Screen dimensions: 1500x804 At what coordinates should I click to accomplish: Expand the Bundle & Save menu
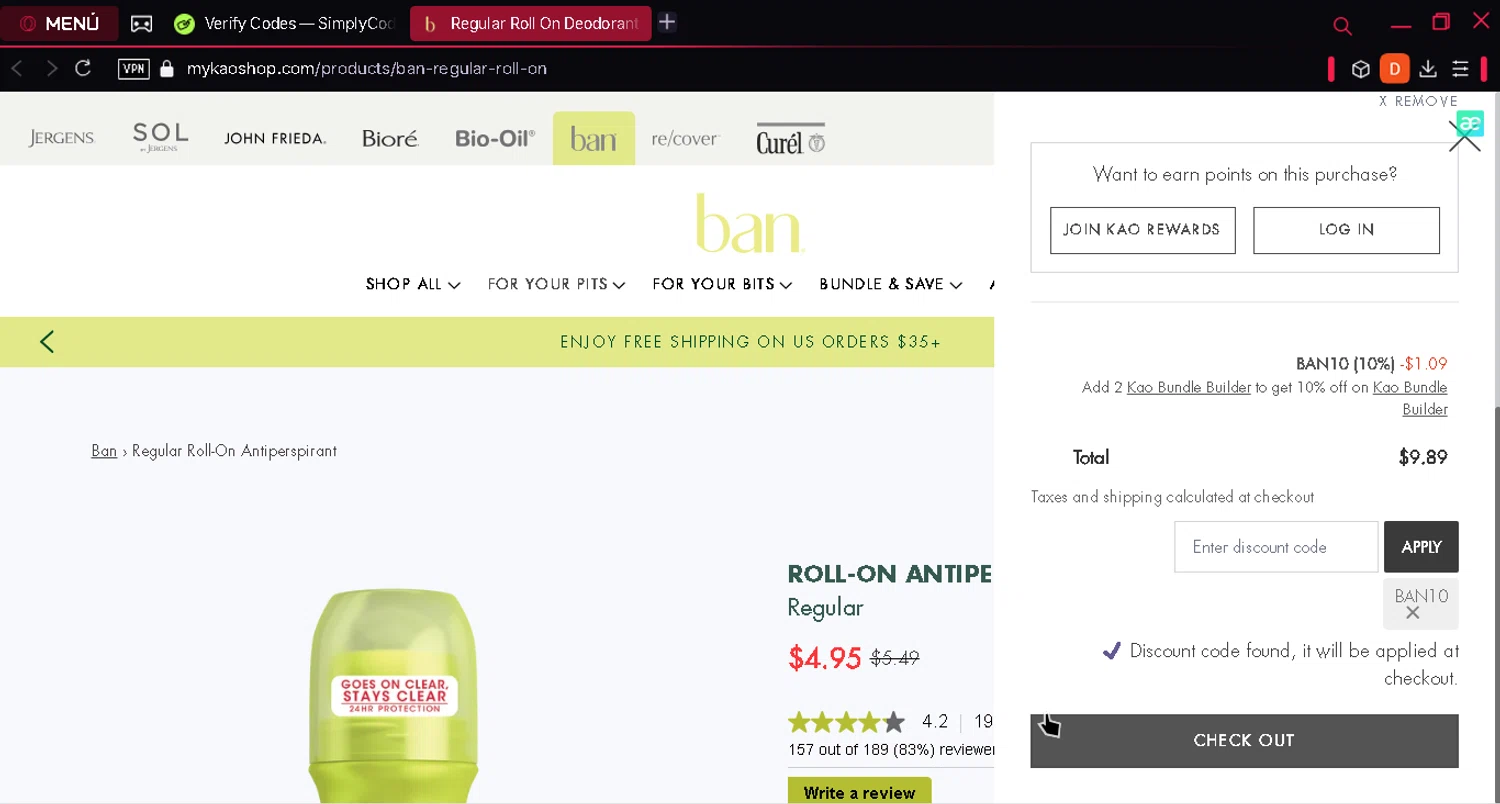pos(890,284)
